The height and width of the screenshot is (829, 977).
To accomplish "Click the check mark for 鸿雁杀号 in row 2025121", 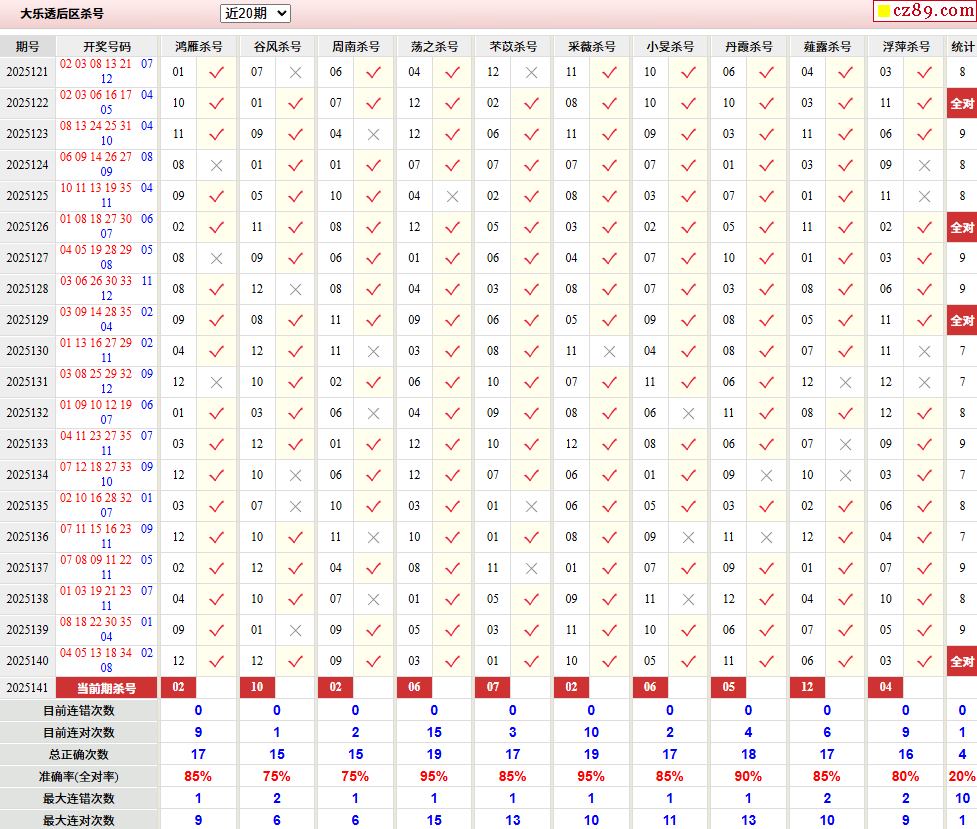I will (216, 72).
